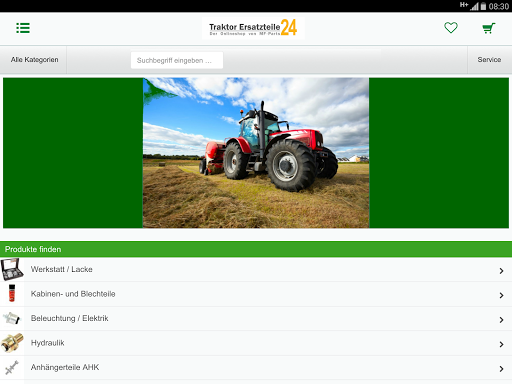Click the red tractor banner image
This screenshot has width=512, height=384.
pos(256,153)
